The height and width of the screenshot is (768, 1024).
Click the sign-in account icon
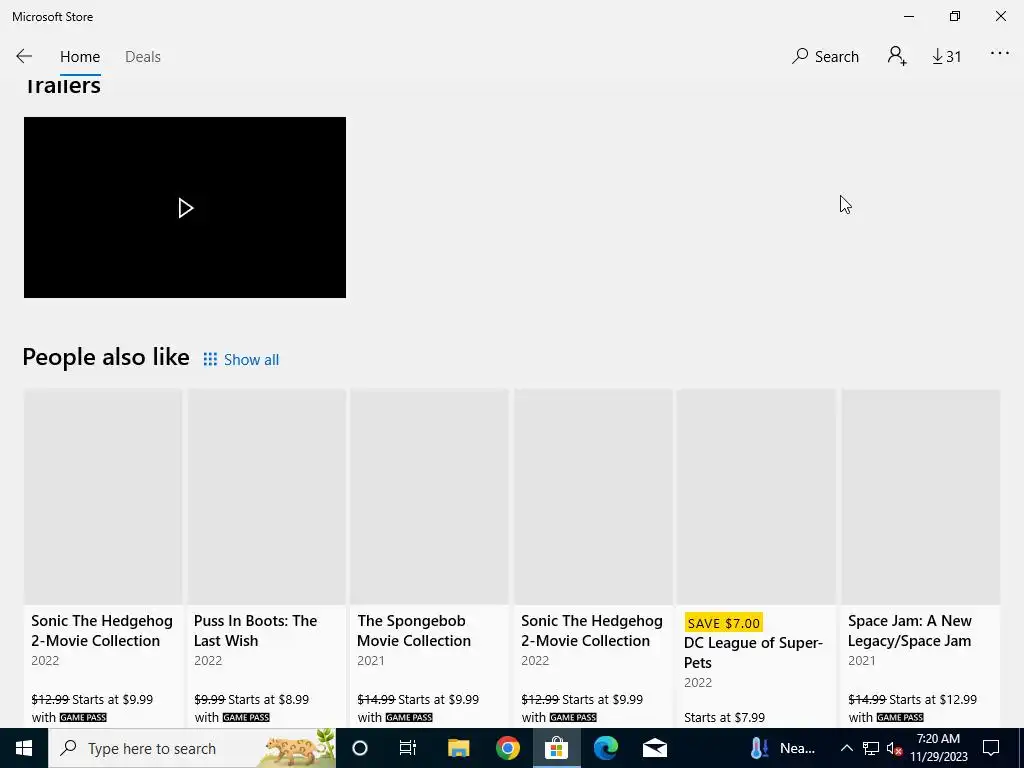point(897,56)
